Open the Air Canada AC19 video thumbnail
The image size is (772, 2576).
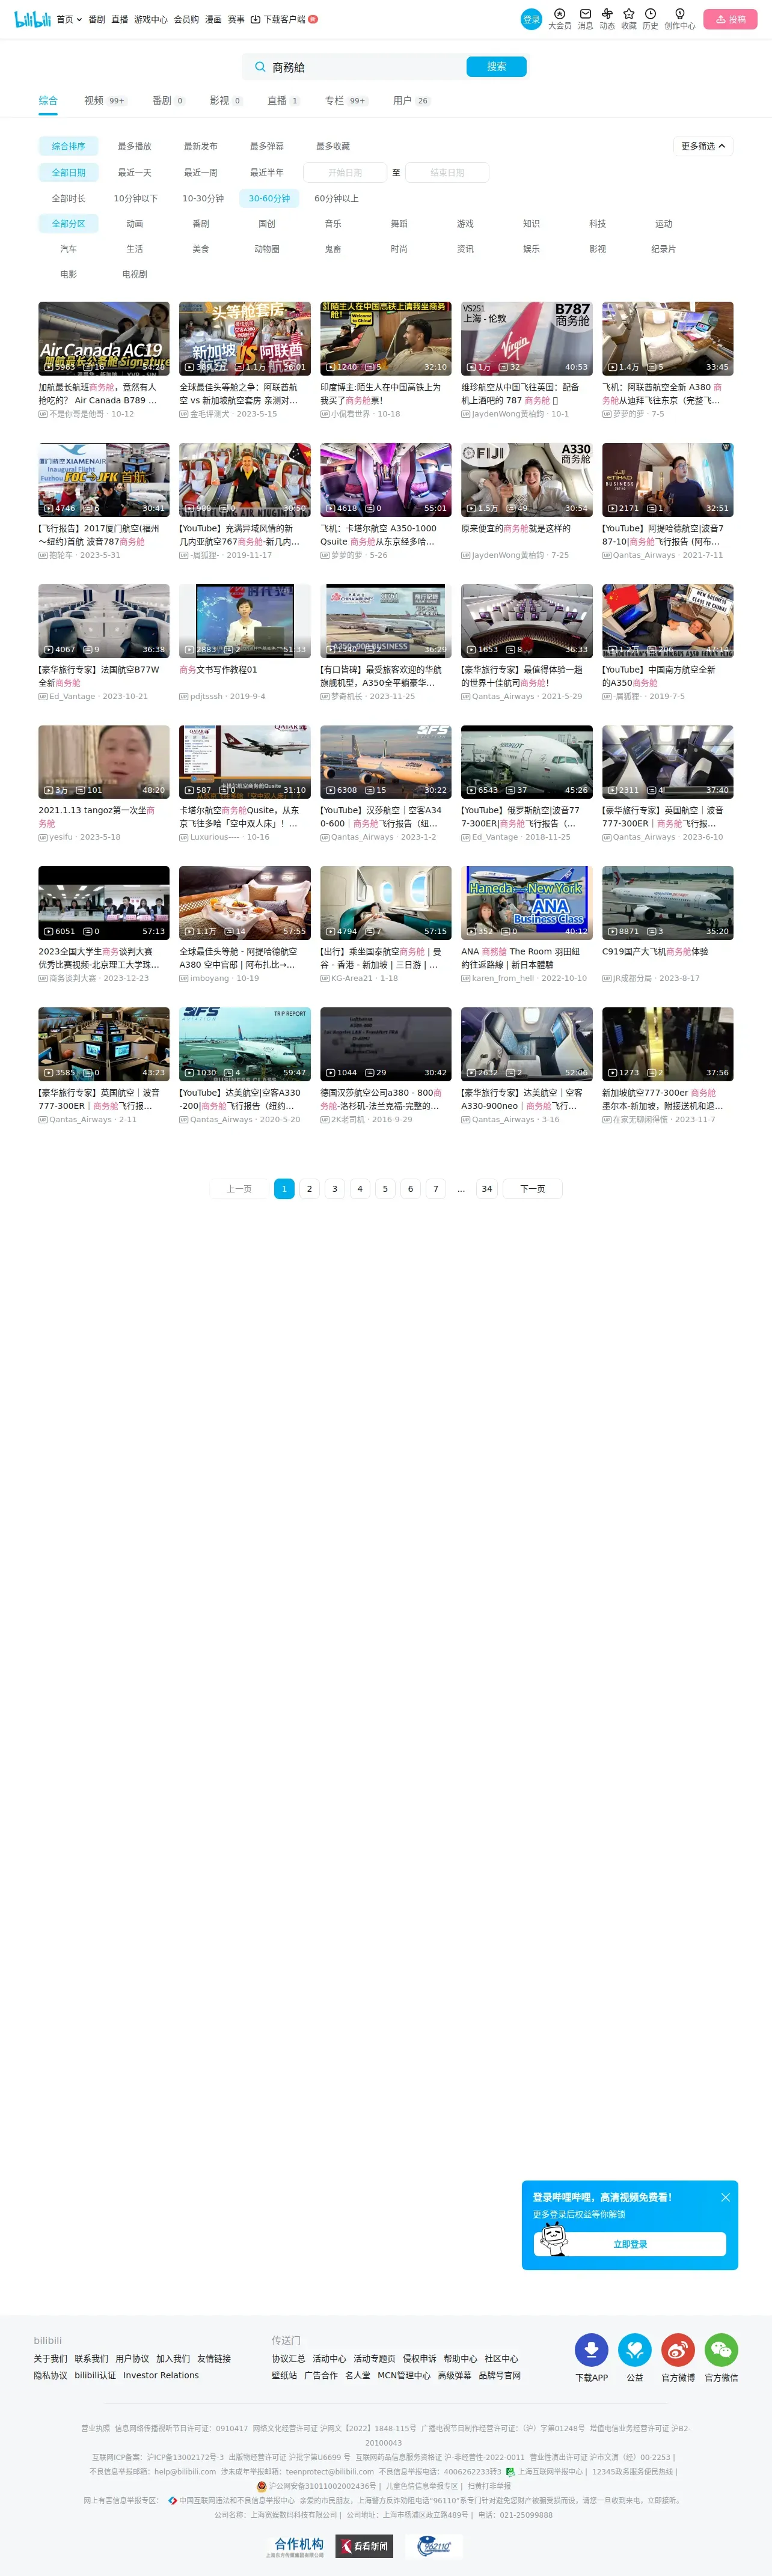point(104,339)
